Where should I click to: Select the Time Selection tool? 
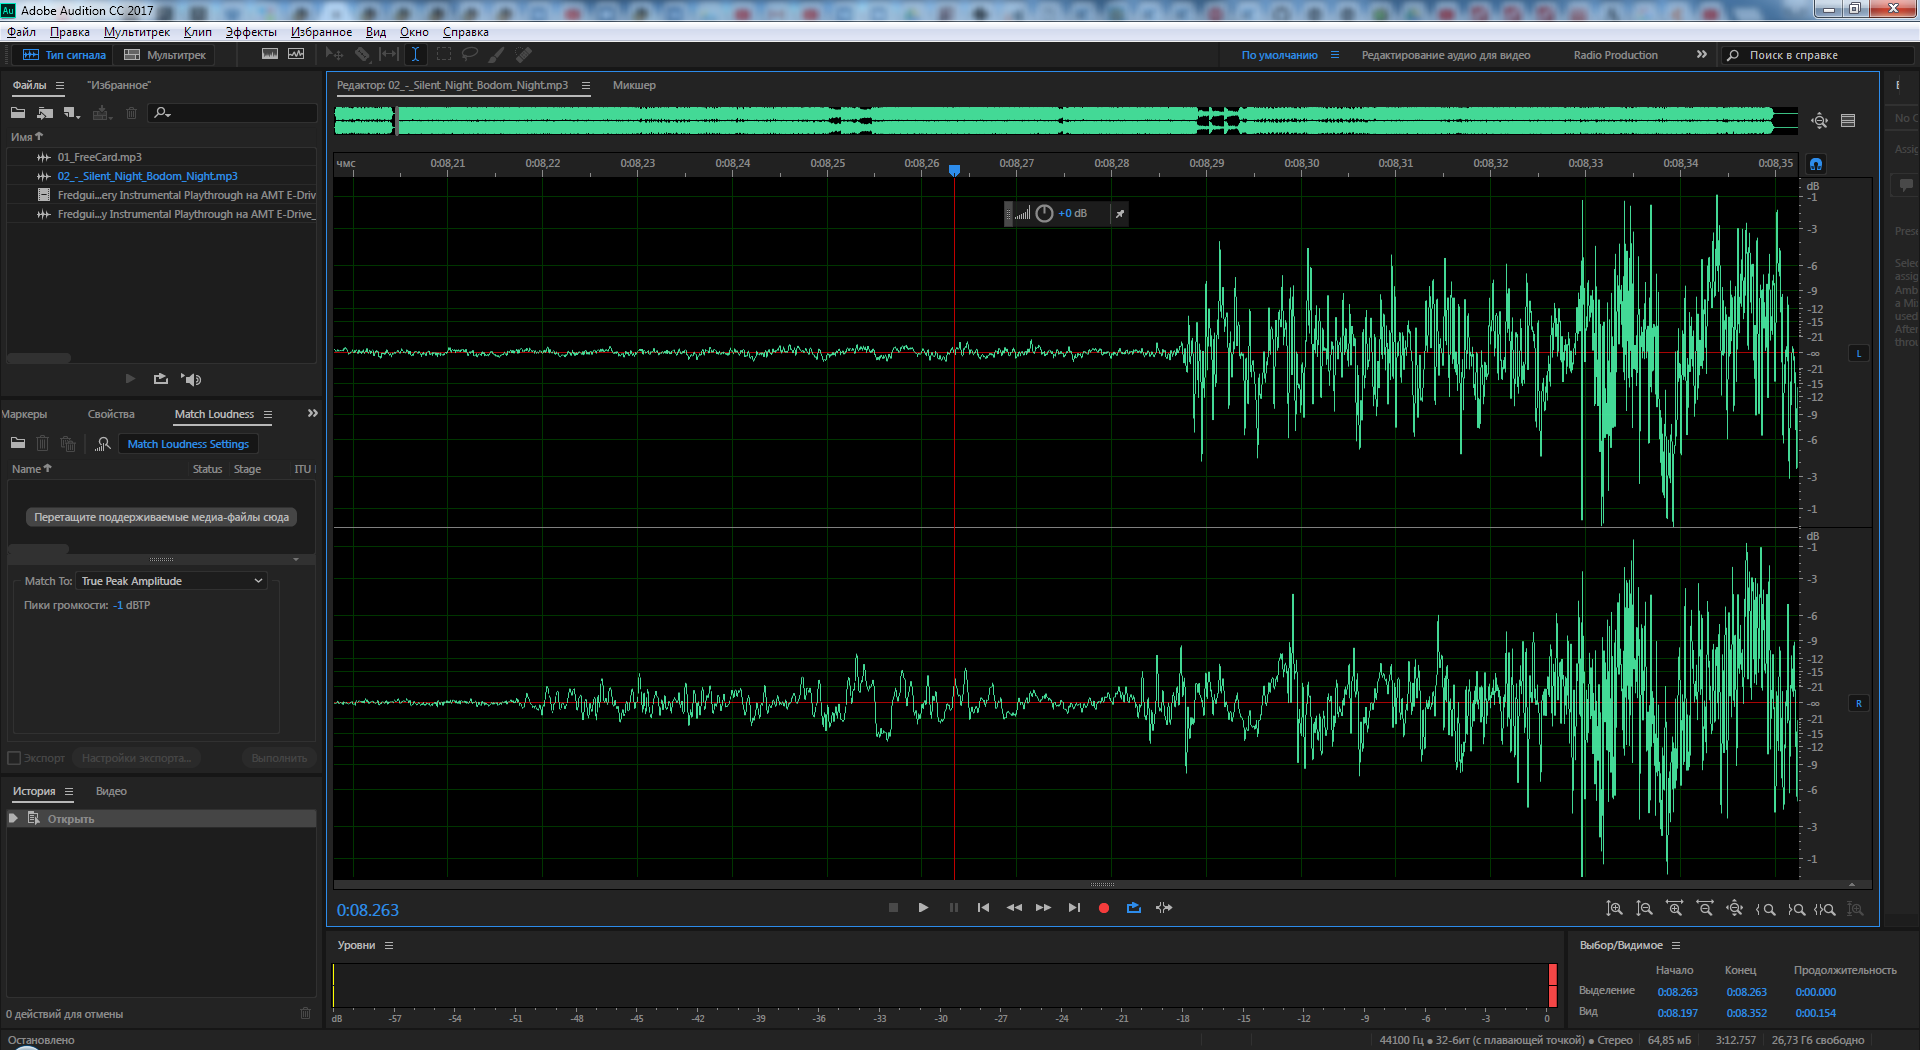(x=415, y=55)
